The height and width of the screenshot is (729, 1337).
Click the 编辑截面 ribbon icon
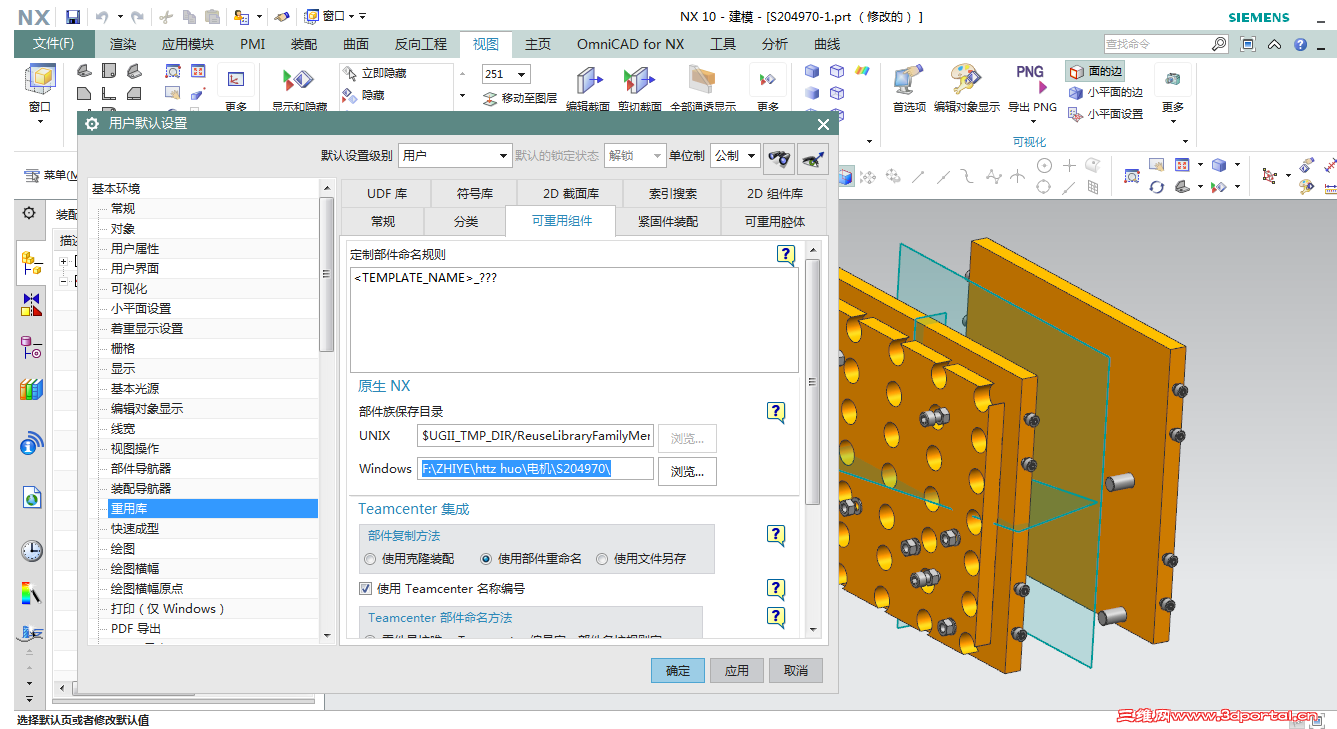point(587,88)
